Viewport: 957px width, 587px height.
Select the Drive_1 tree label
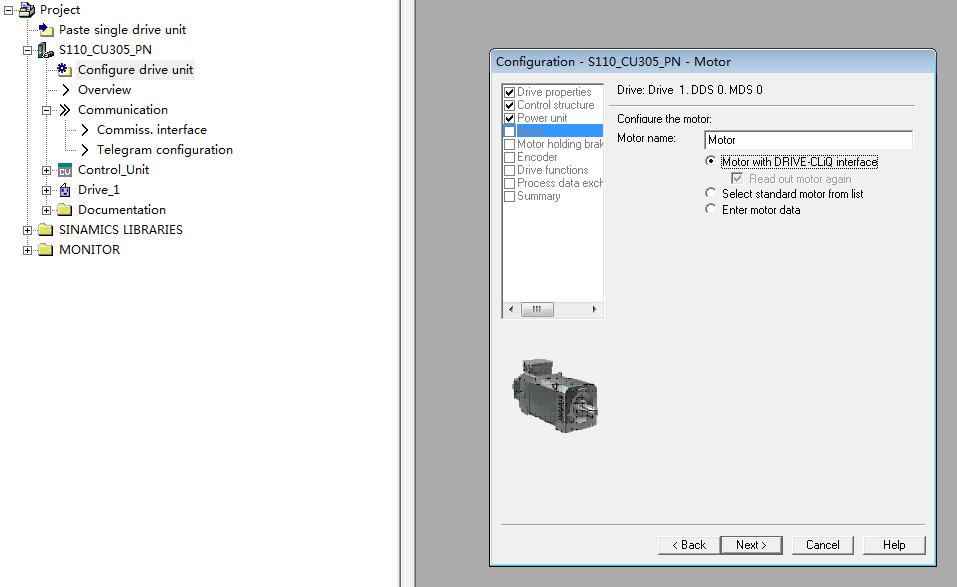(x=99, y=190)
